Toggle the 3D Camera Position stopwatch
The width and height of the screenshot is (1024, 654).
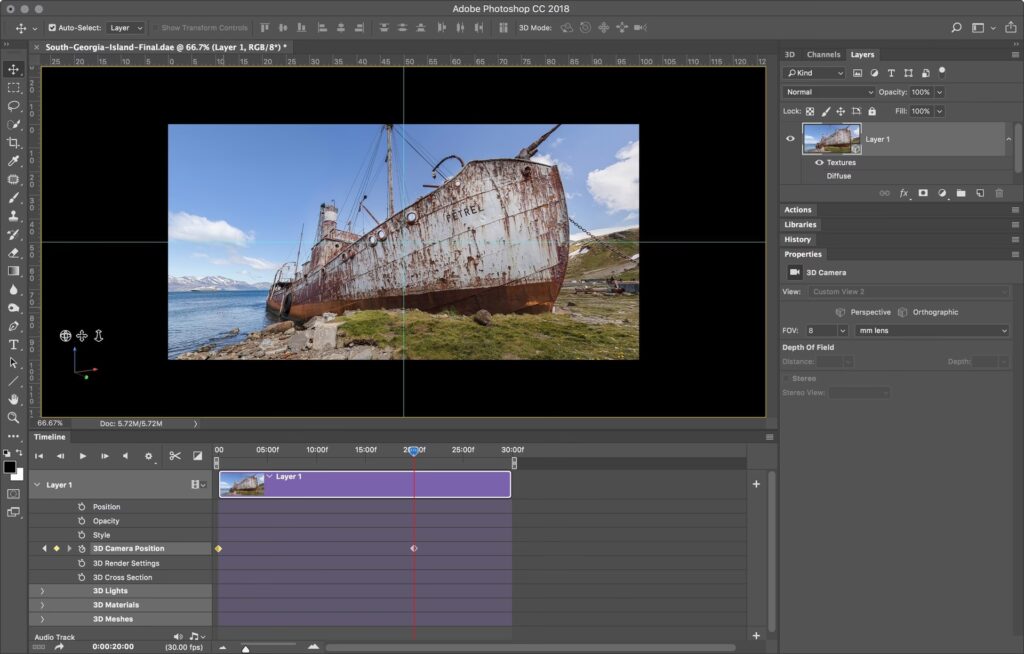click(x=82, y=549)
